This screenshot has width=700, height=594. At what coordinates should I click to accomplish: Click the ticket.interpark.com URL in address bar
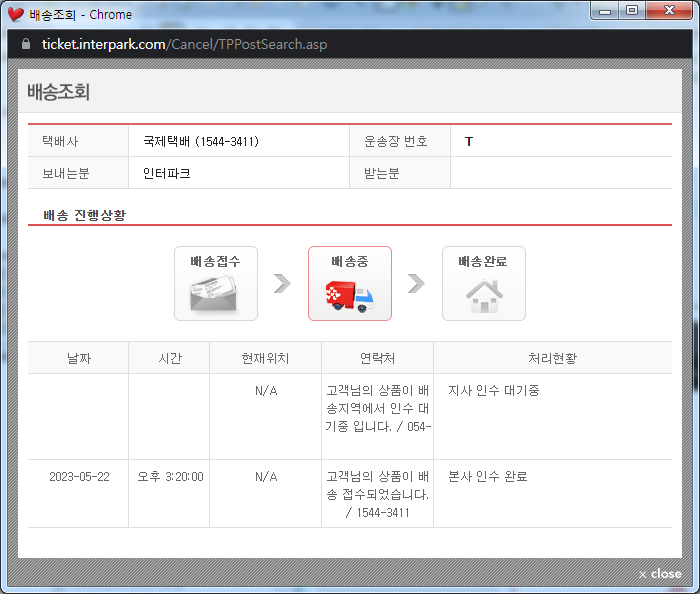184,44
